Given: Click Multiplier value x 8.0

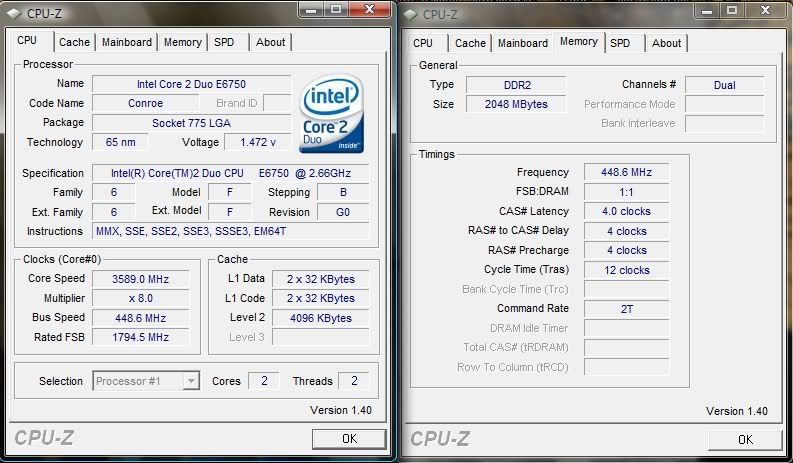Looking at the screenshot, I should 141,298.
